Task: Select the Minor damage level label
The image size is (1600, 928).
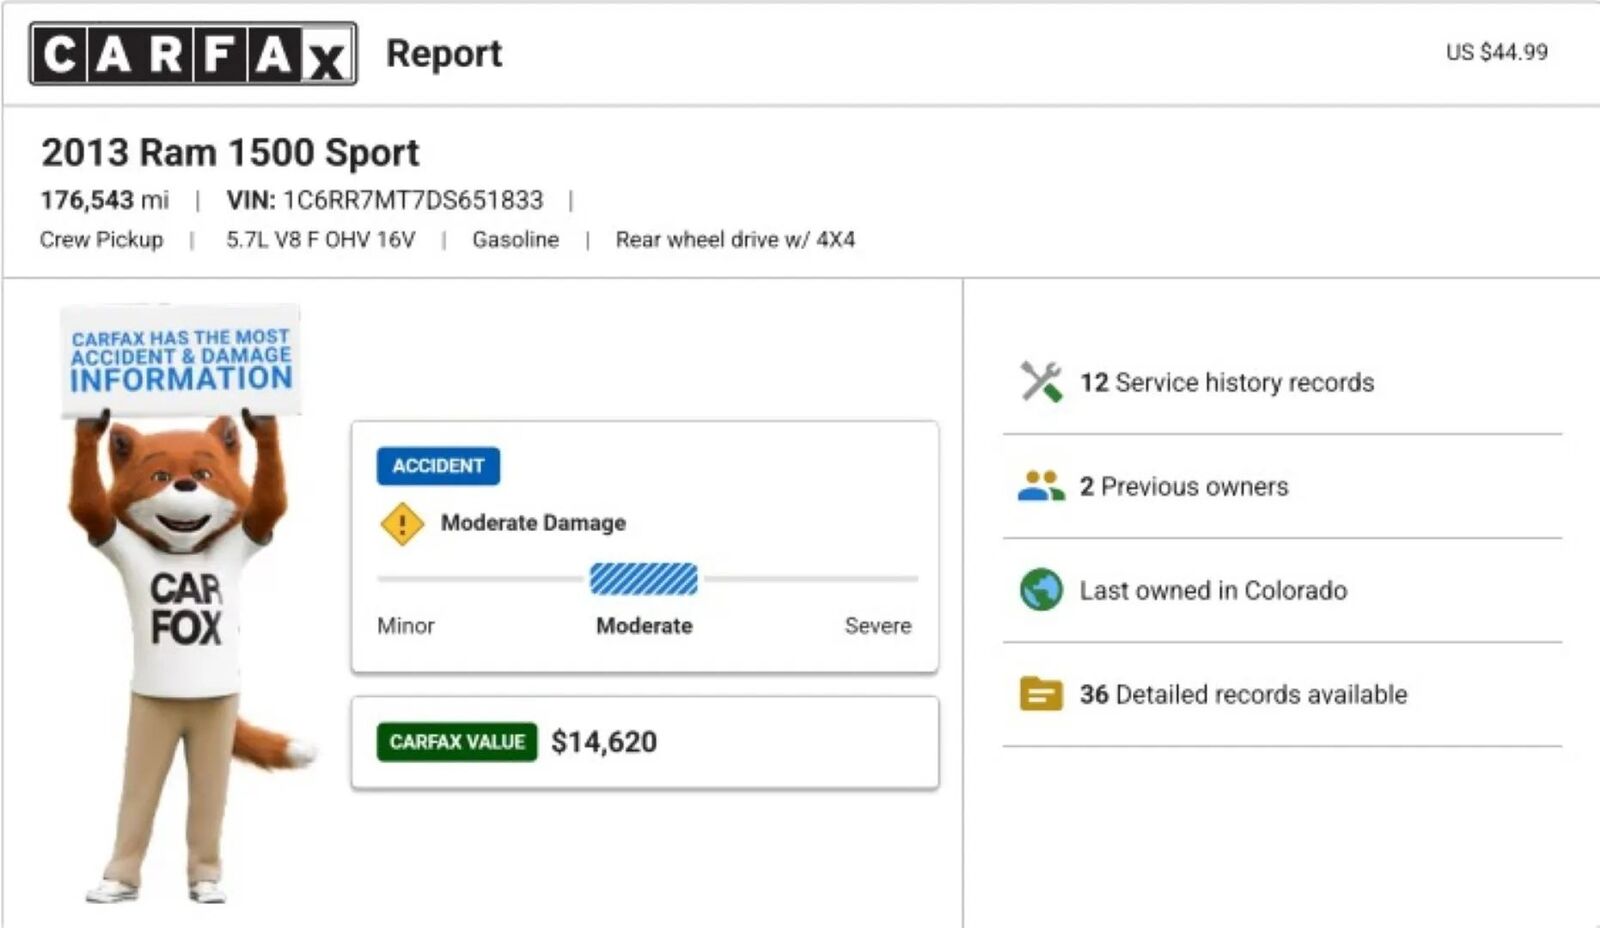Action: click(406, 626)
